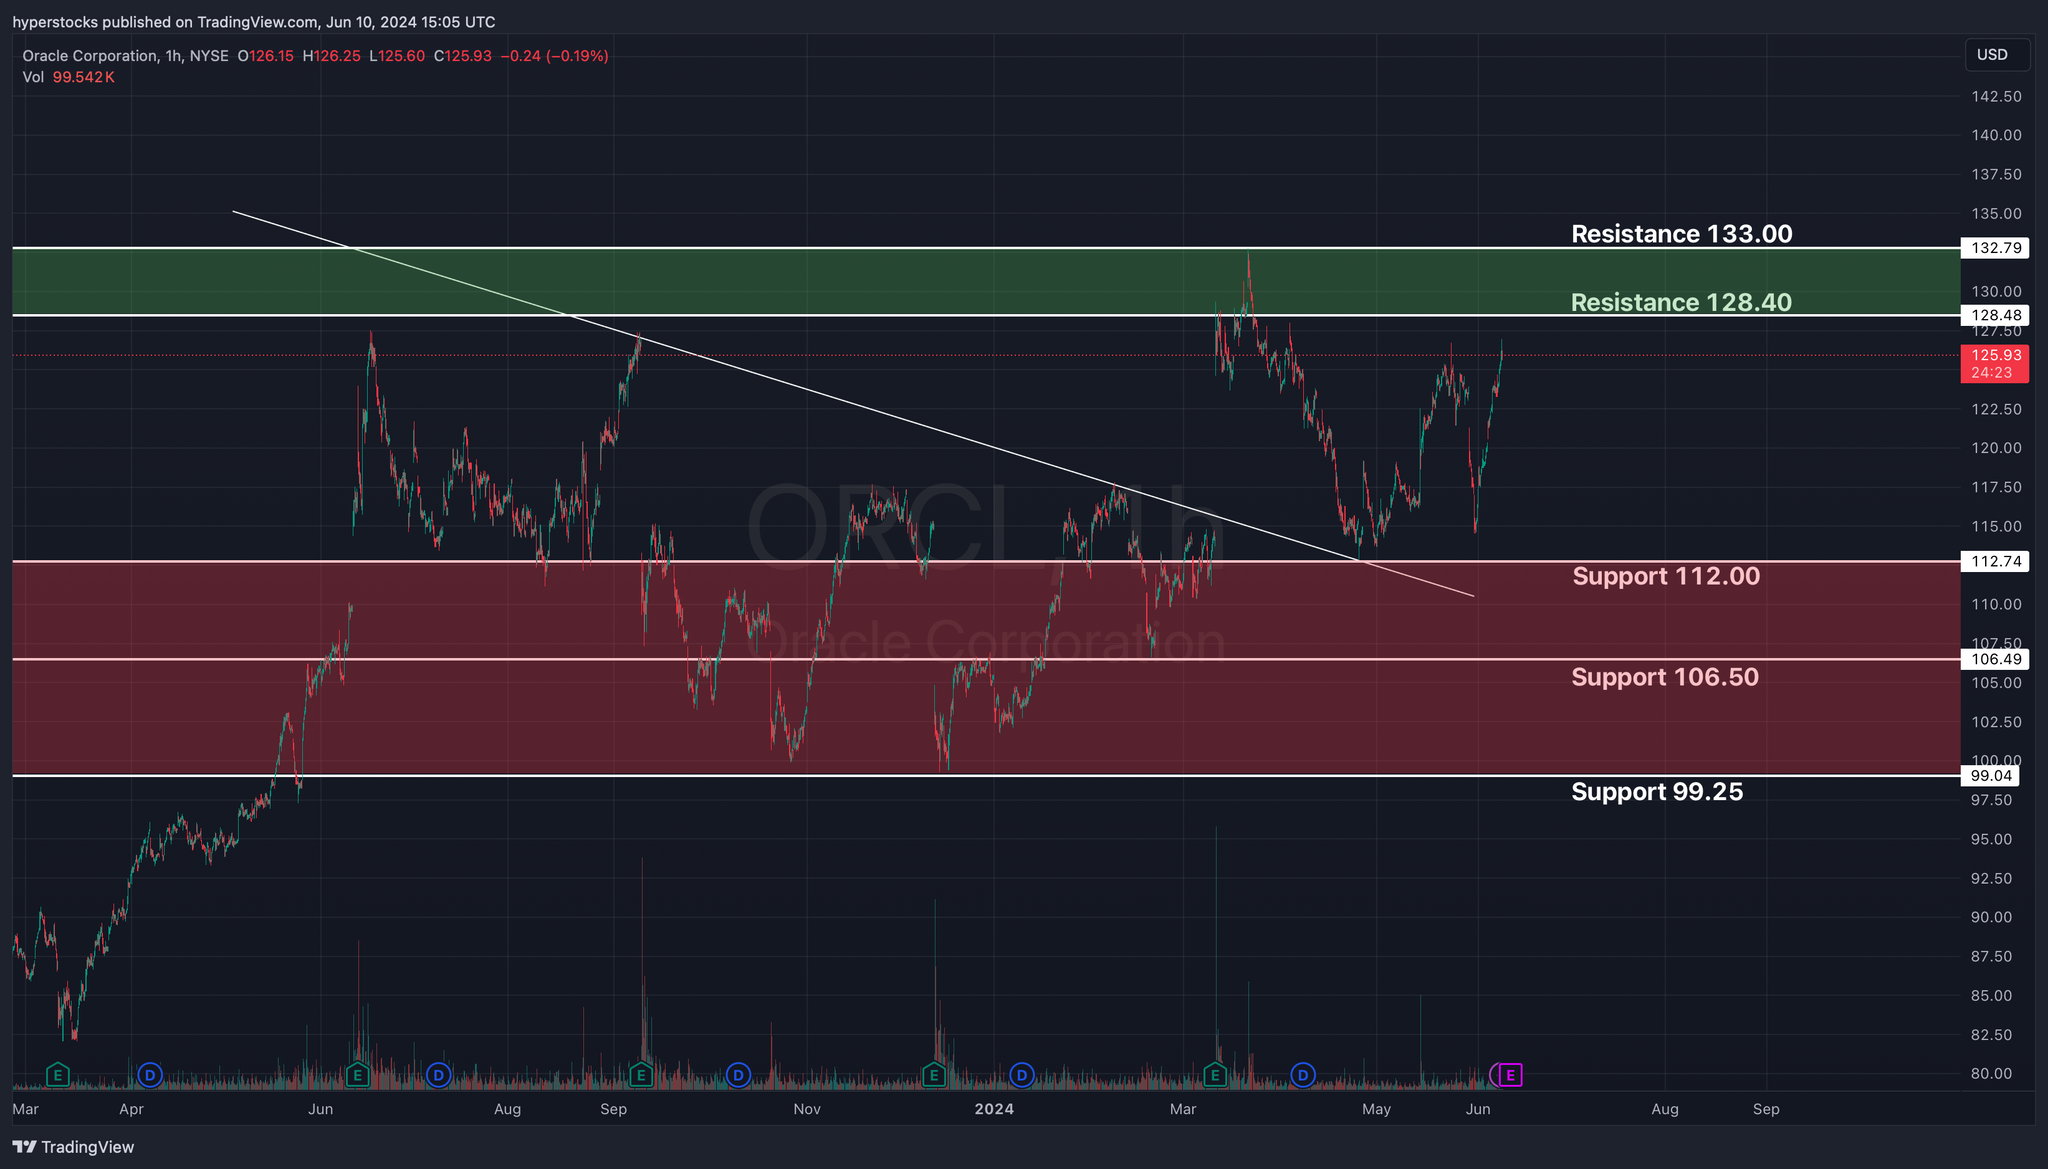The height and width of the screenshot is (1169, 2048).
Task: Click the Vol 99.542K indicator legend
Action: (x=68, y=77)
